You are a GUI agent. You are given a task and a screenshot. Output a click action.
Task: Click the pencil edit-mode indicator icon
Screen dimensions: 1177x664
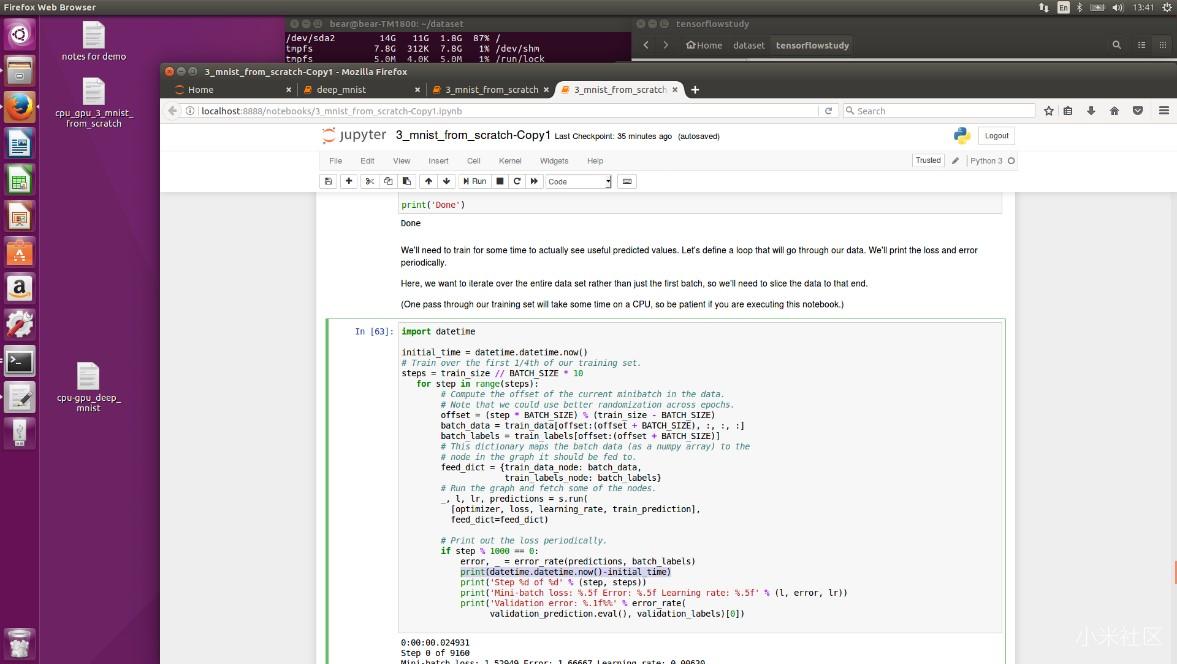pyautogui.click(x=955, y=161)
